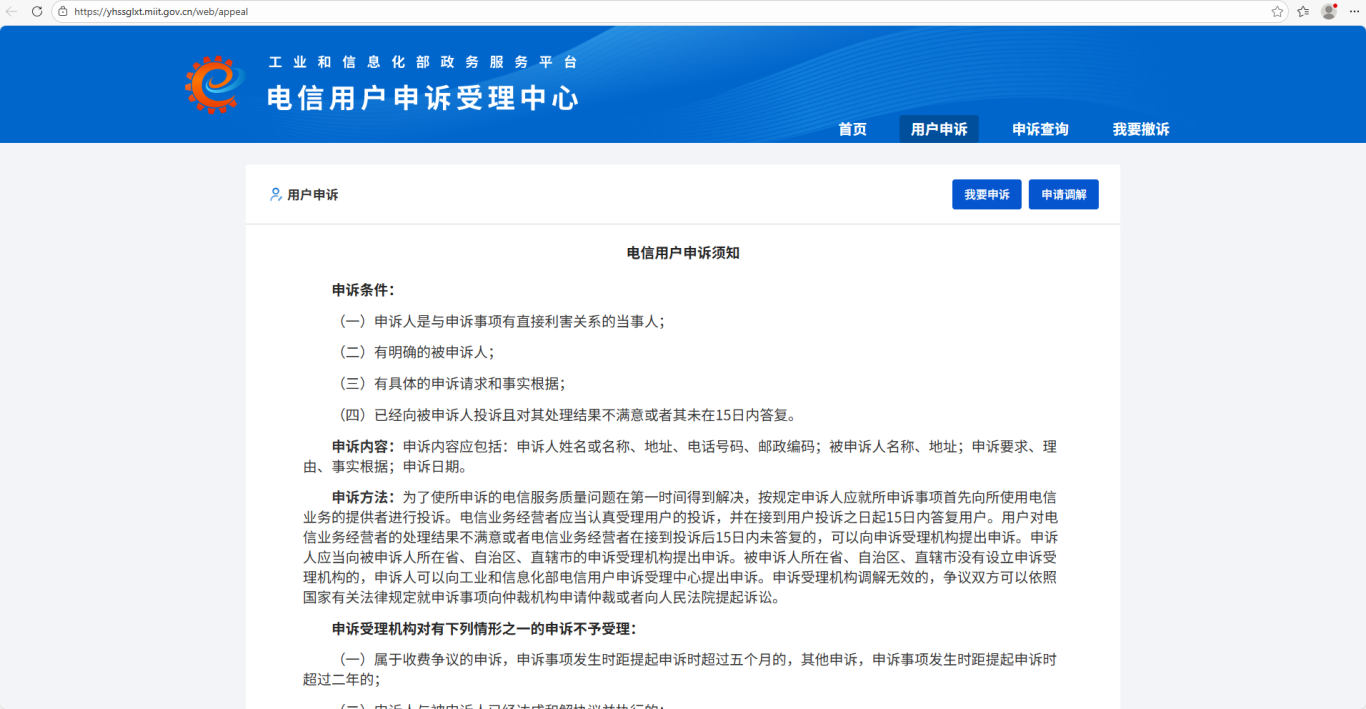Click the 工业和信息化部政务服务平台 header text
The width and height of the screenshot is (1366, 709).
click(423, 62)
